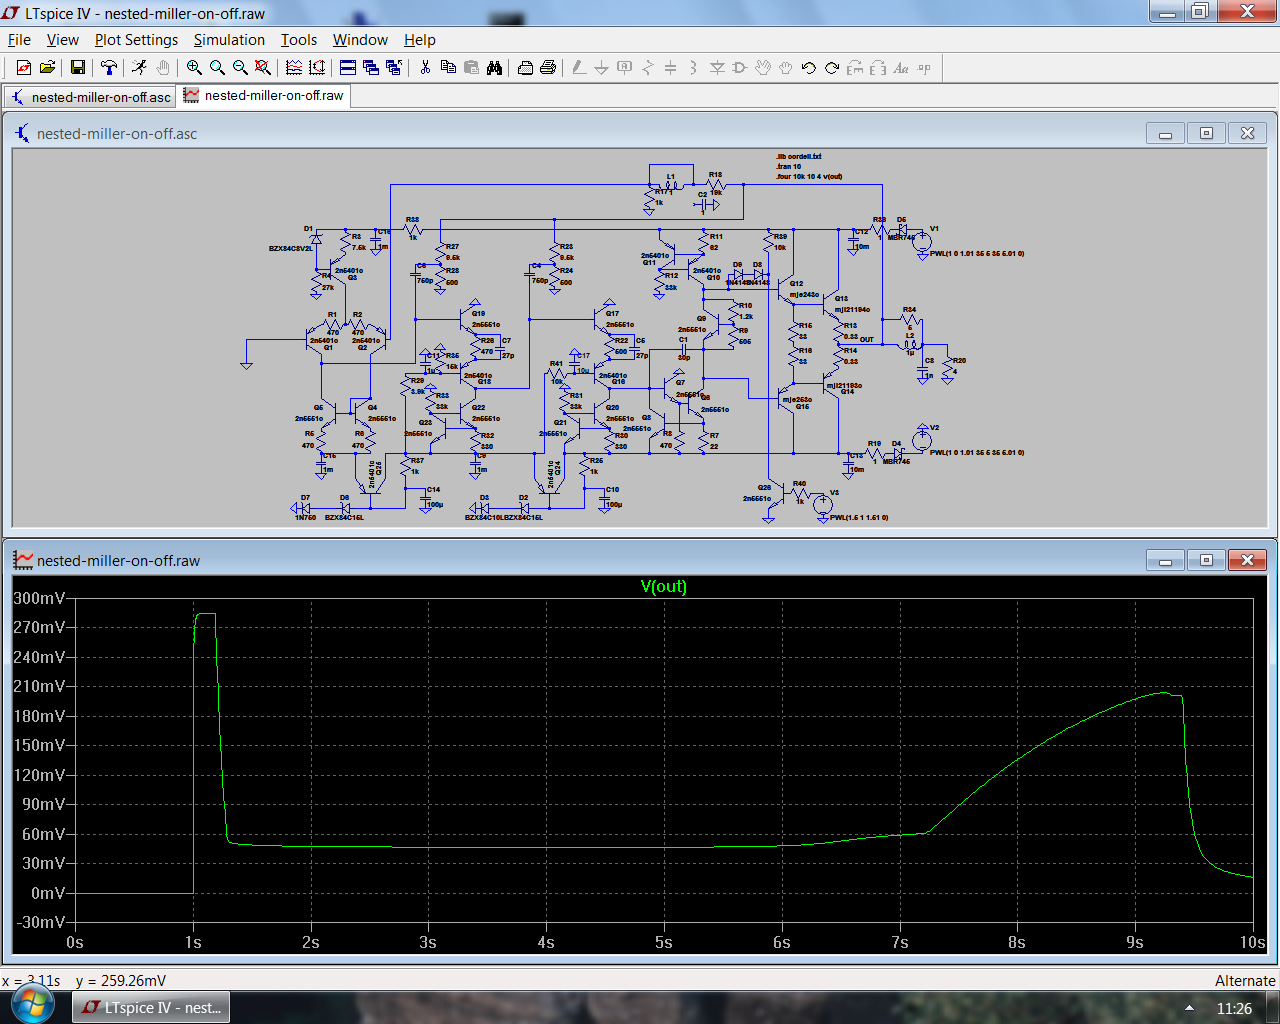Cut with the scissors icon
This screenshot has height=1024, width=1280.
425,68
